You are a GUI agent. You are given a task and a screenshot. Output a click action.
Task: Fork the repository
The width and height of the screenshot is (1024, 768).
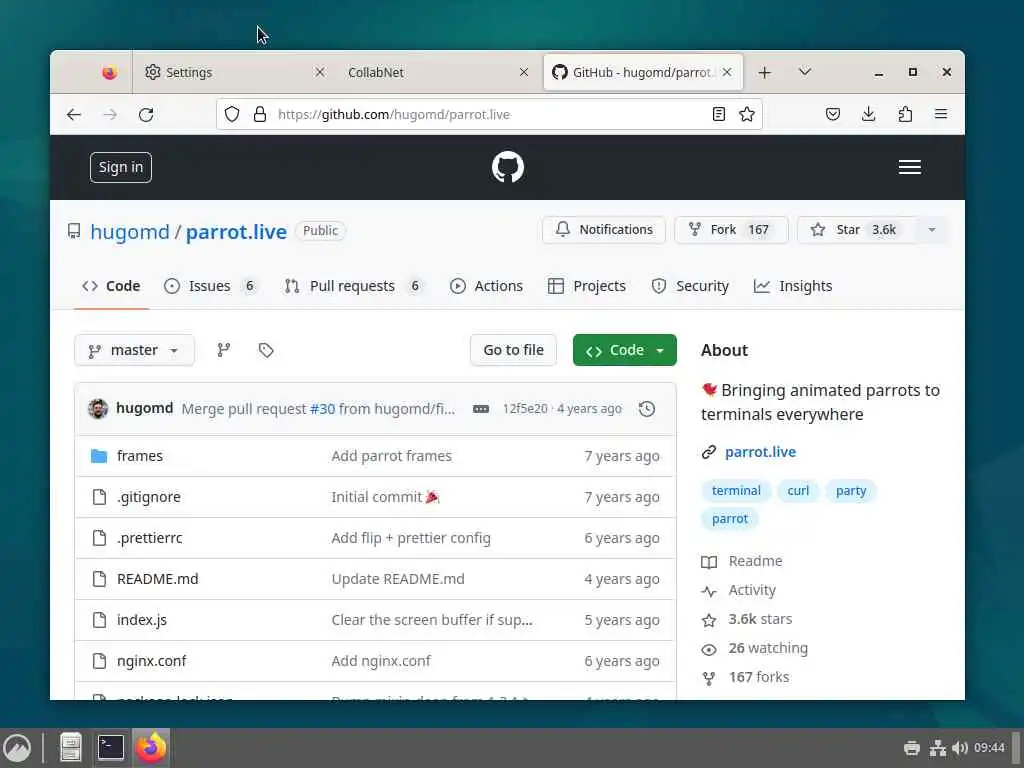[731, 230]
